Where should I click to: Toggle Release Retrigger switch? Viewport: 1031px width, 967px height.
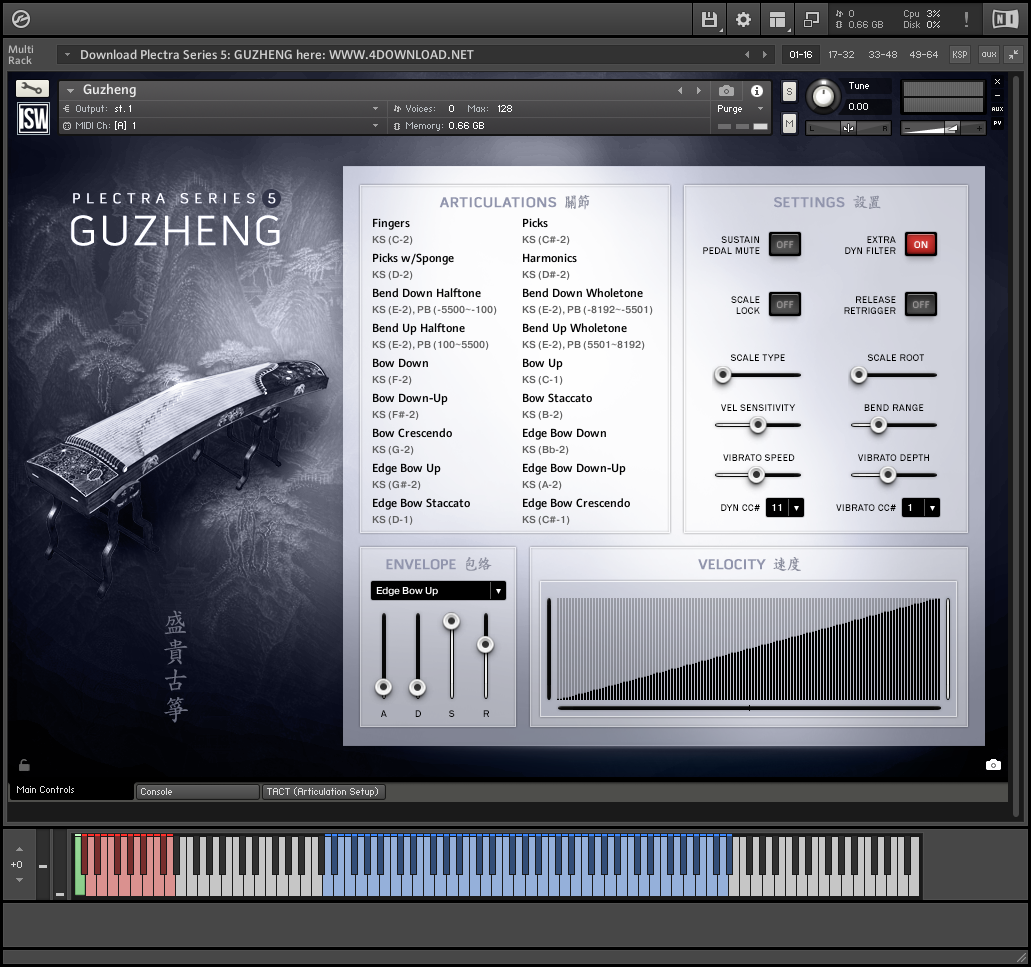[921, 304]
